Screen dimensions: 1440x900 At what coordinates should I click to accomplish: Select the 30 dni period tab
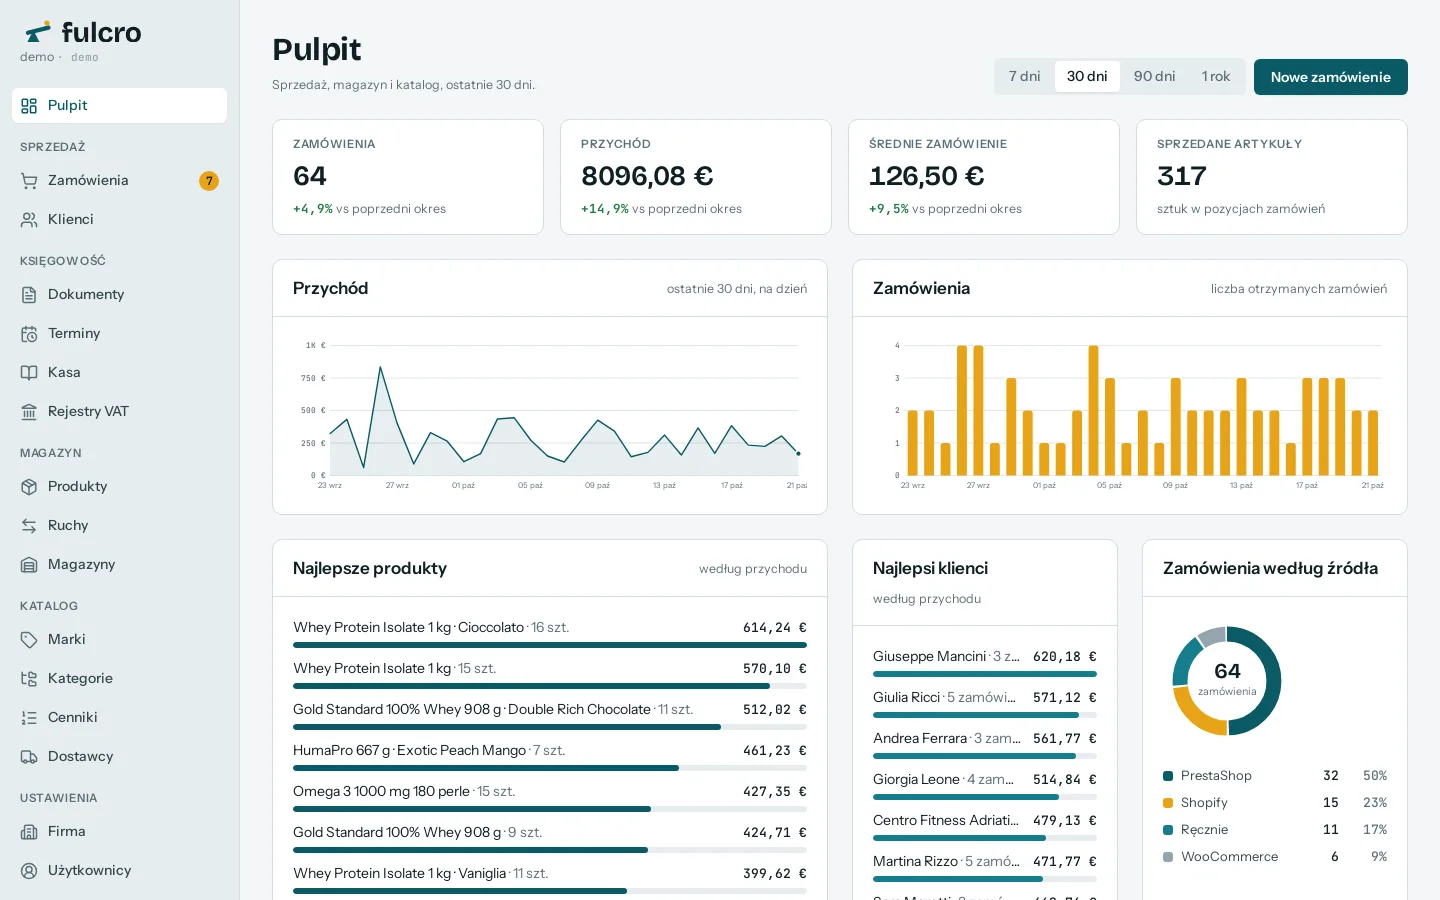coord(1087,77)
